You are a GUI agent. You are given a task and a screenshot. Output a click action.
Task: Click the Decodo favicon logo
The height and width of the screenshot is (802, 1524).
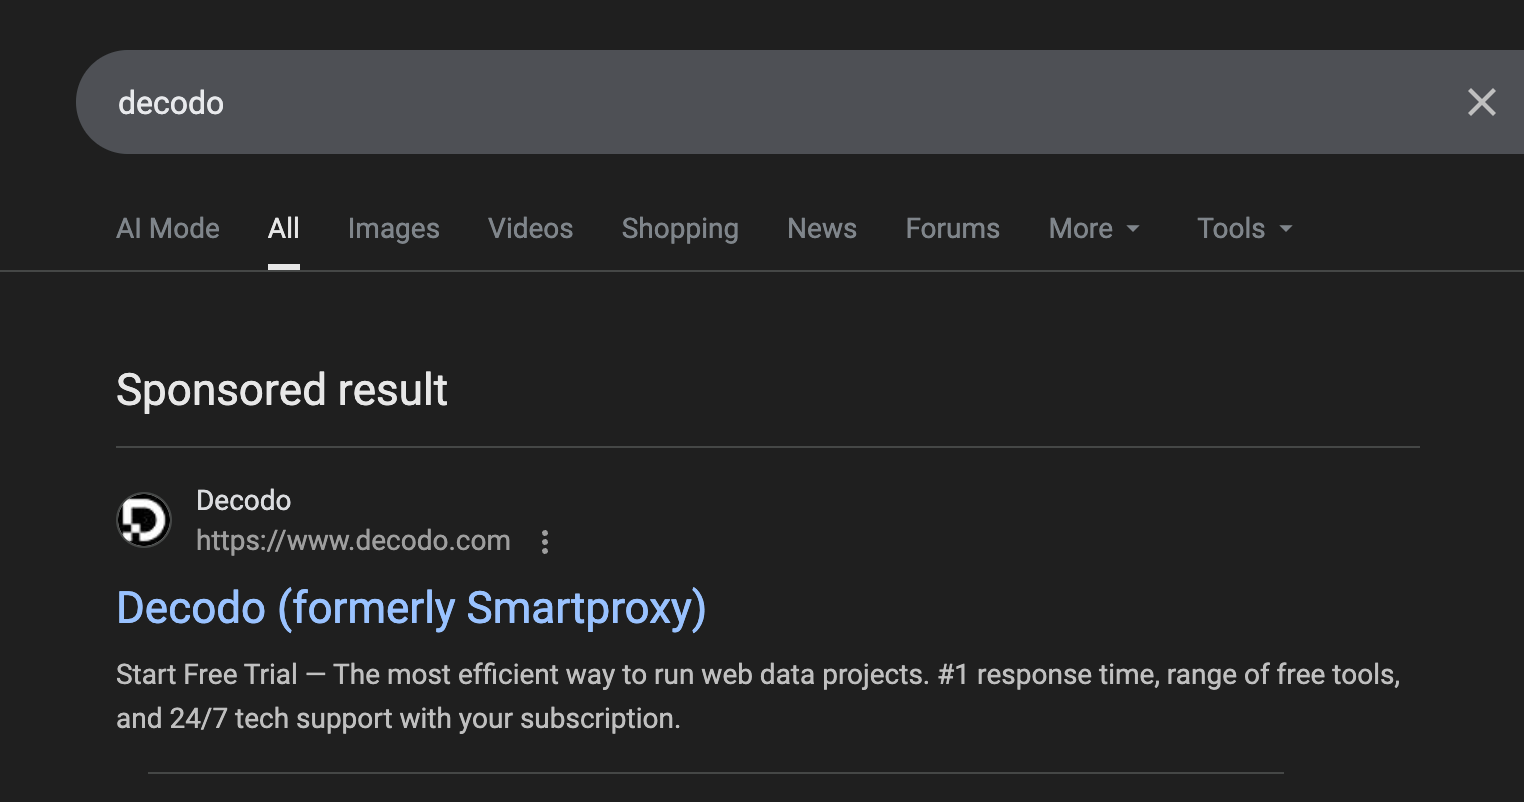pos(144,520)
